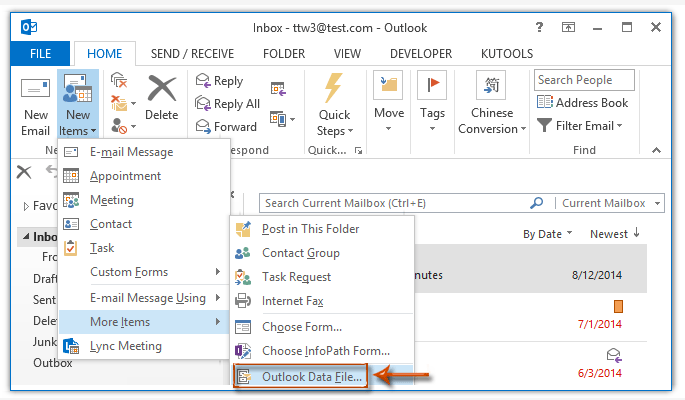
Task: Click the search magnifier icon
Action: coord(536,203)
